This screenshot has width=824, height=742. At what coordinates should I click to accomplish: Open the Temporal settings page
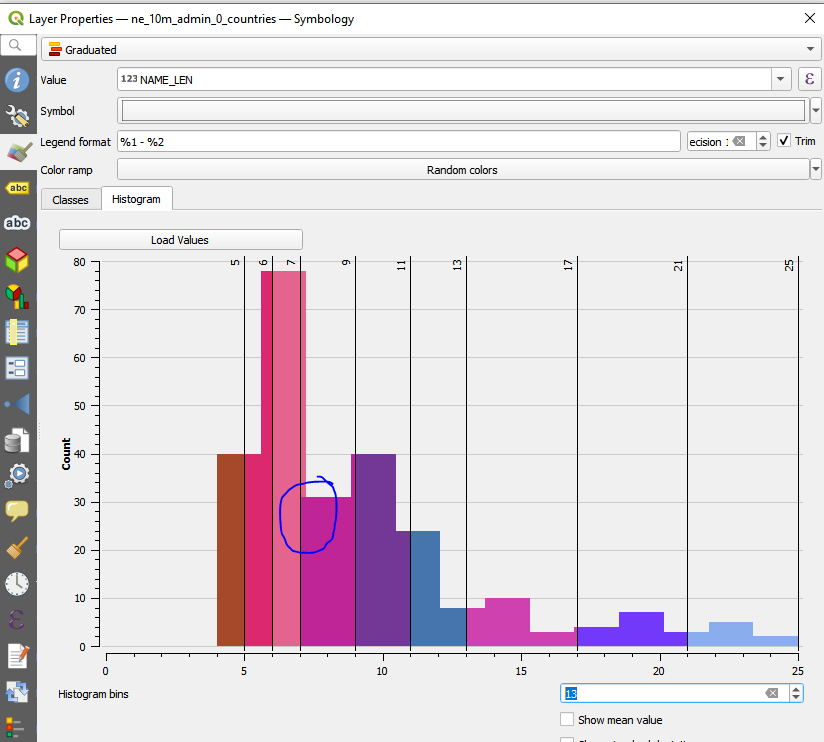point(17,585)
